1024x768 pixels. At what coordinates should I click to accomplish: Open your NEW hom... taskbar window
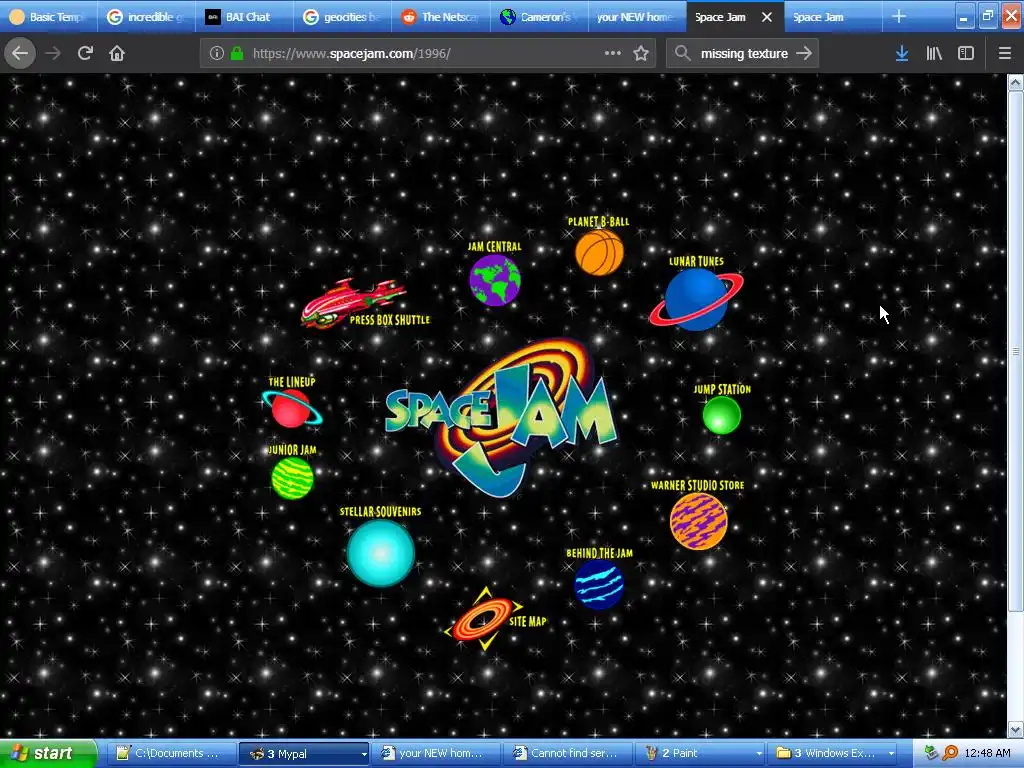[x=436, y=754]
